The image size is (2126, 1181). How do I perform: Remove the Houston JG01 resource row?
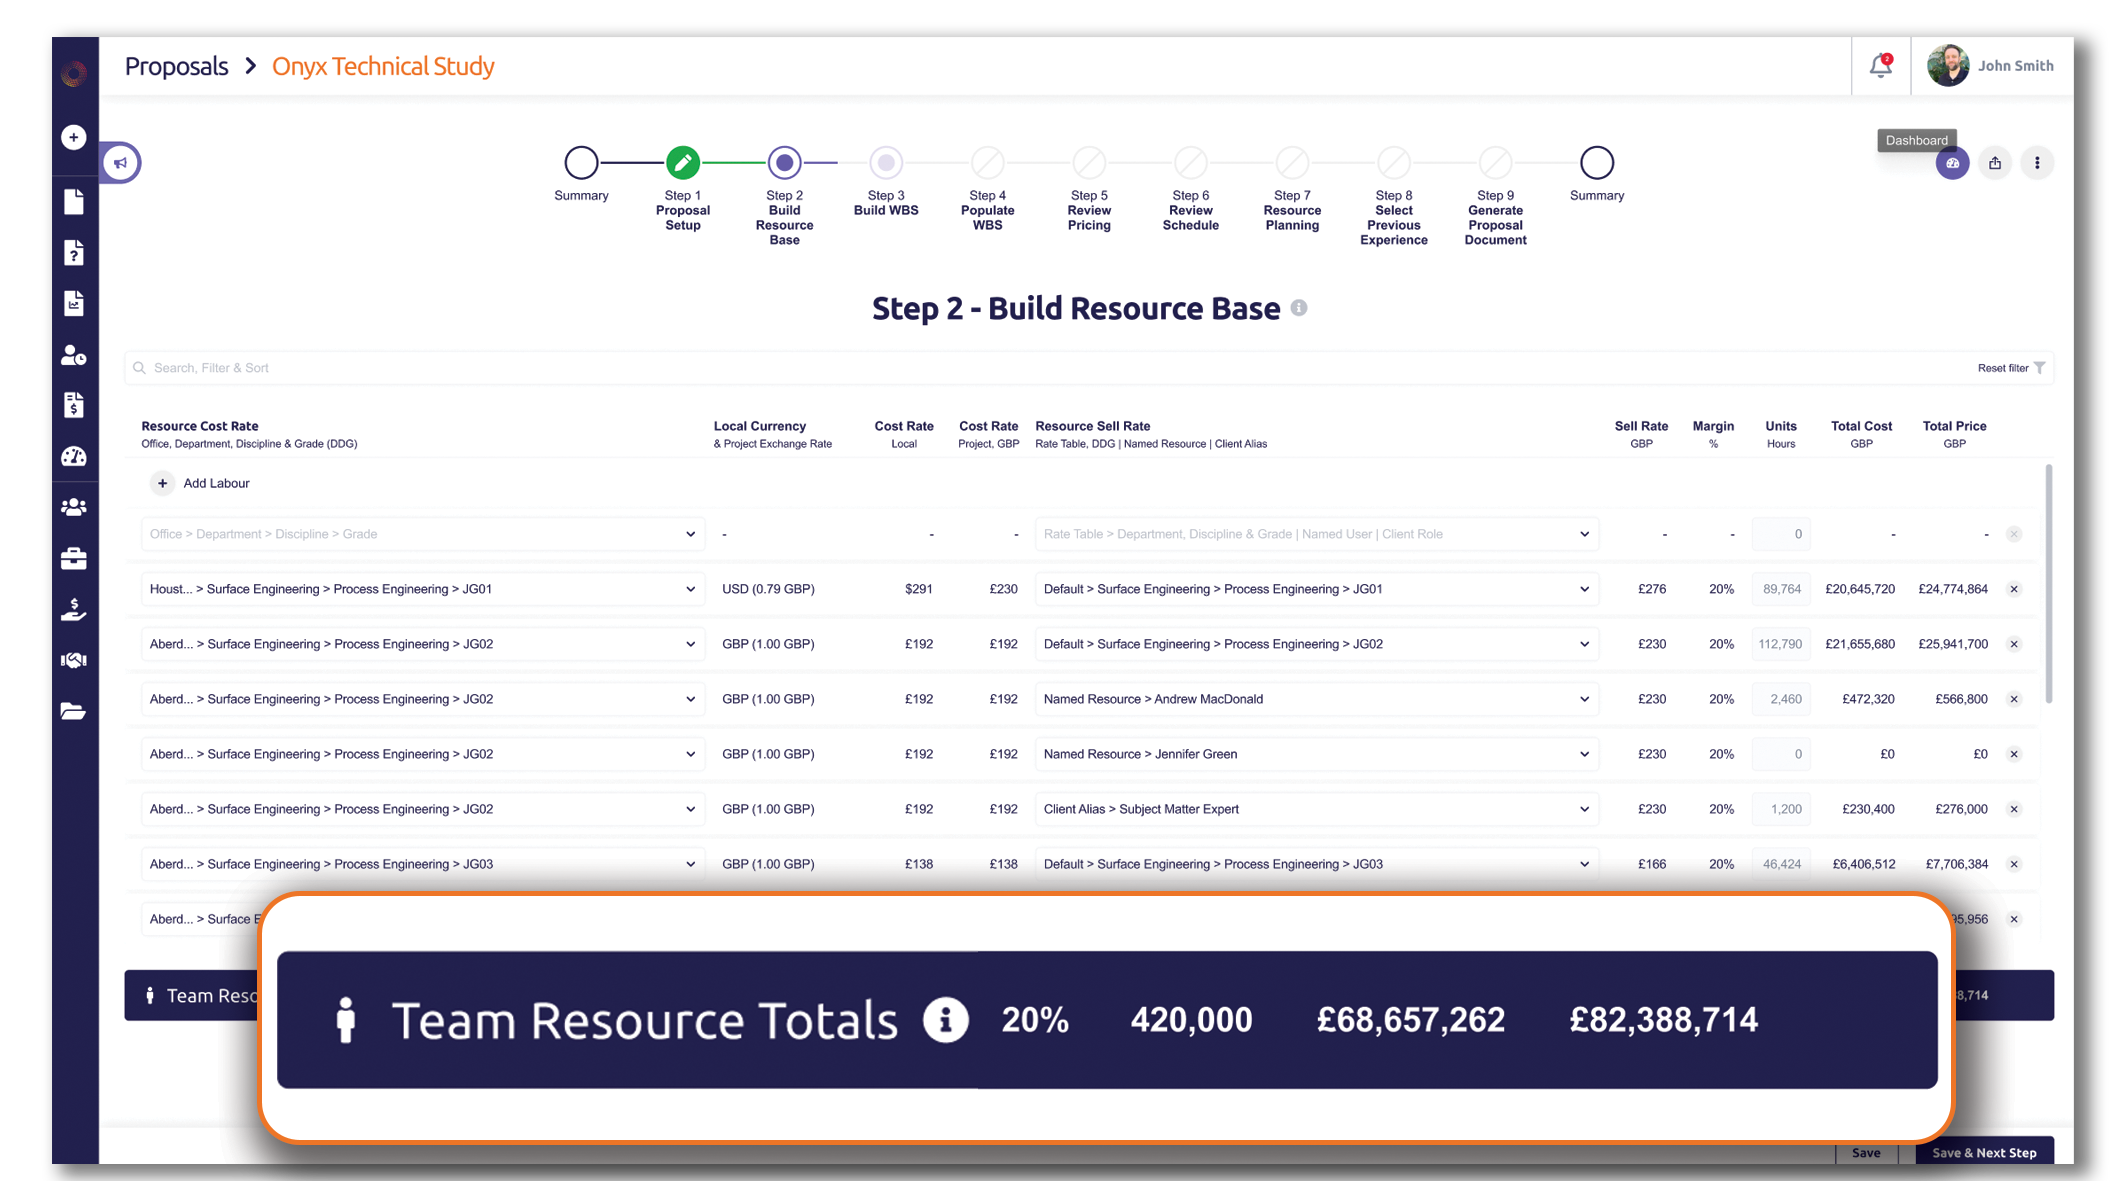pyautogui.click(x=2014, y=589)
